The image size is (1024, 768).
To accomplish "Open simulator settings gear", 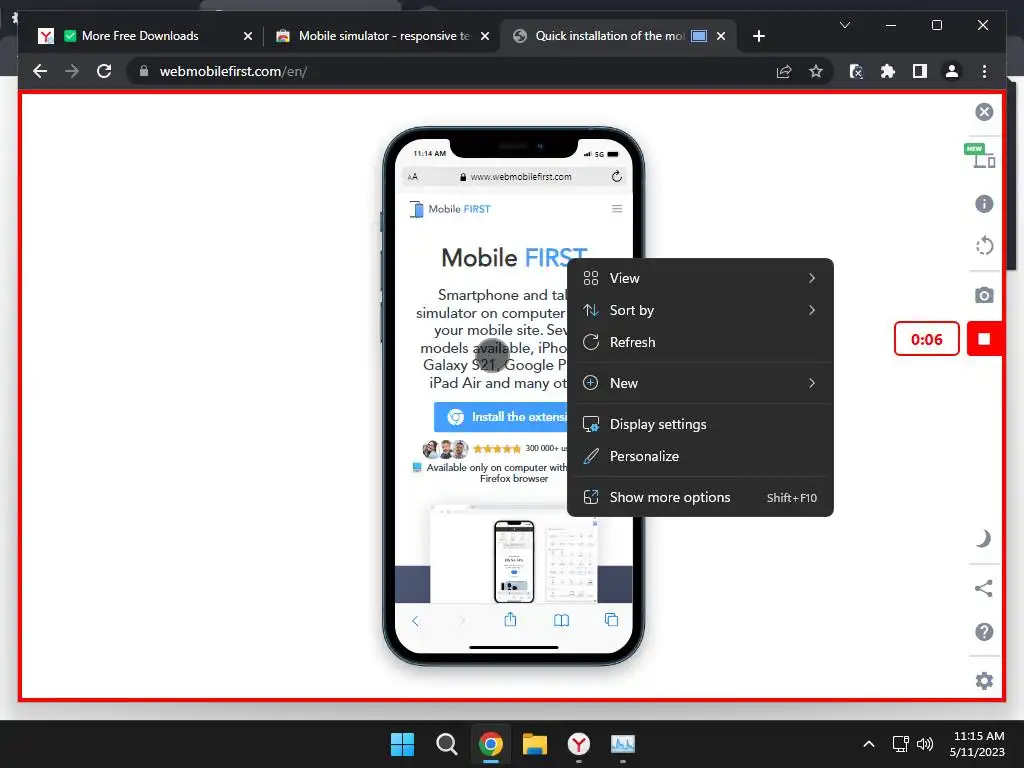I will pyautogui.click(x=984, y=681).
